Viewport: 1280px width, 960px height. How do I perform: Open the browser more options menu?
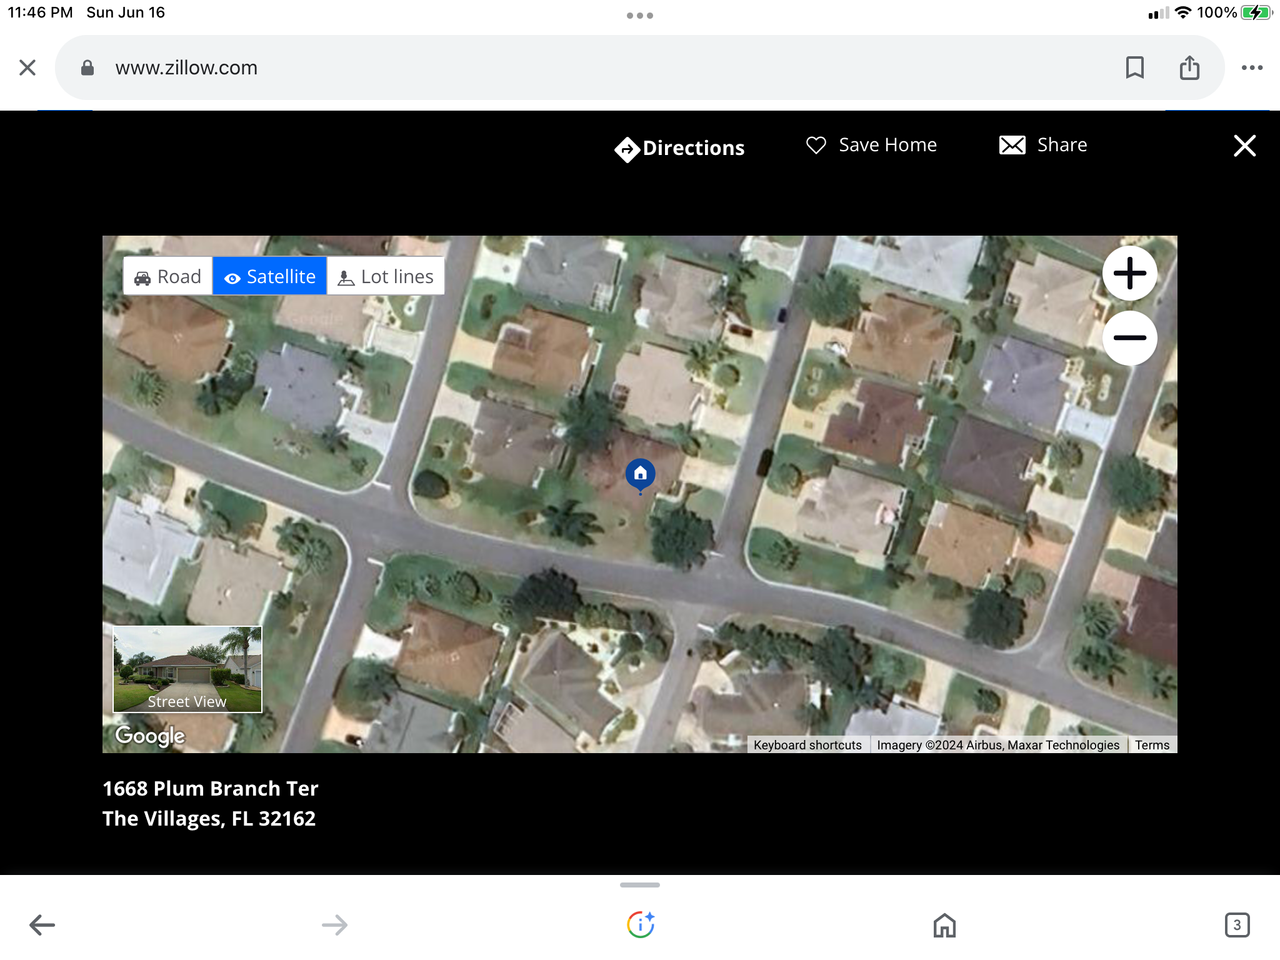point(1252,68)
